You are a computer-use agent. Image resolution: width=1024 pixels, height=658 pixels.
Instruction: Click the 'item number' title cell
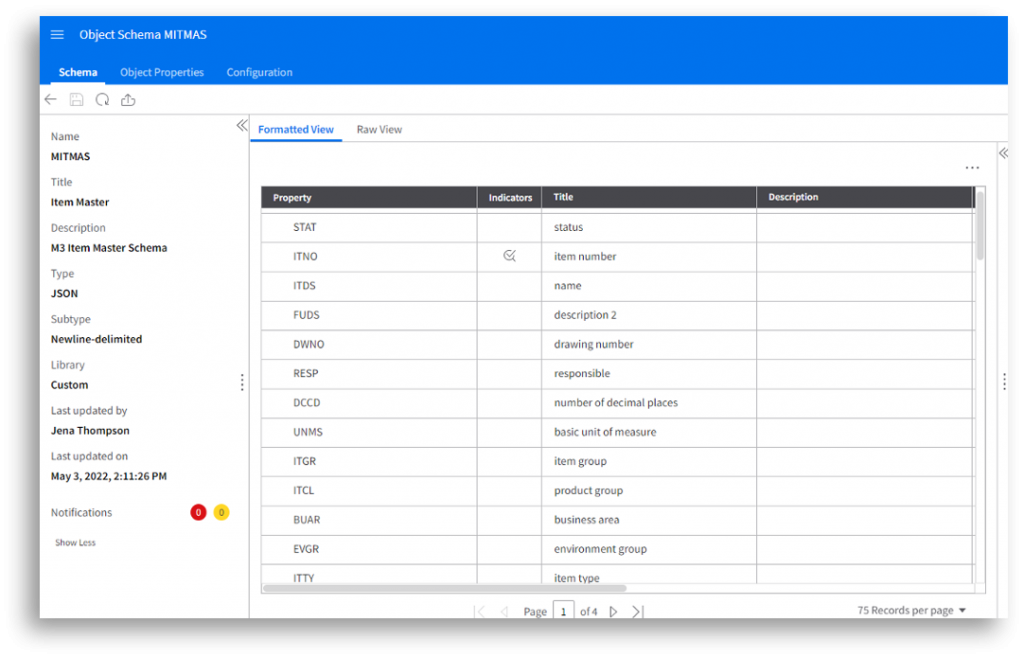click(649, 257)
